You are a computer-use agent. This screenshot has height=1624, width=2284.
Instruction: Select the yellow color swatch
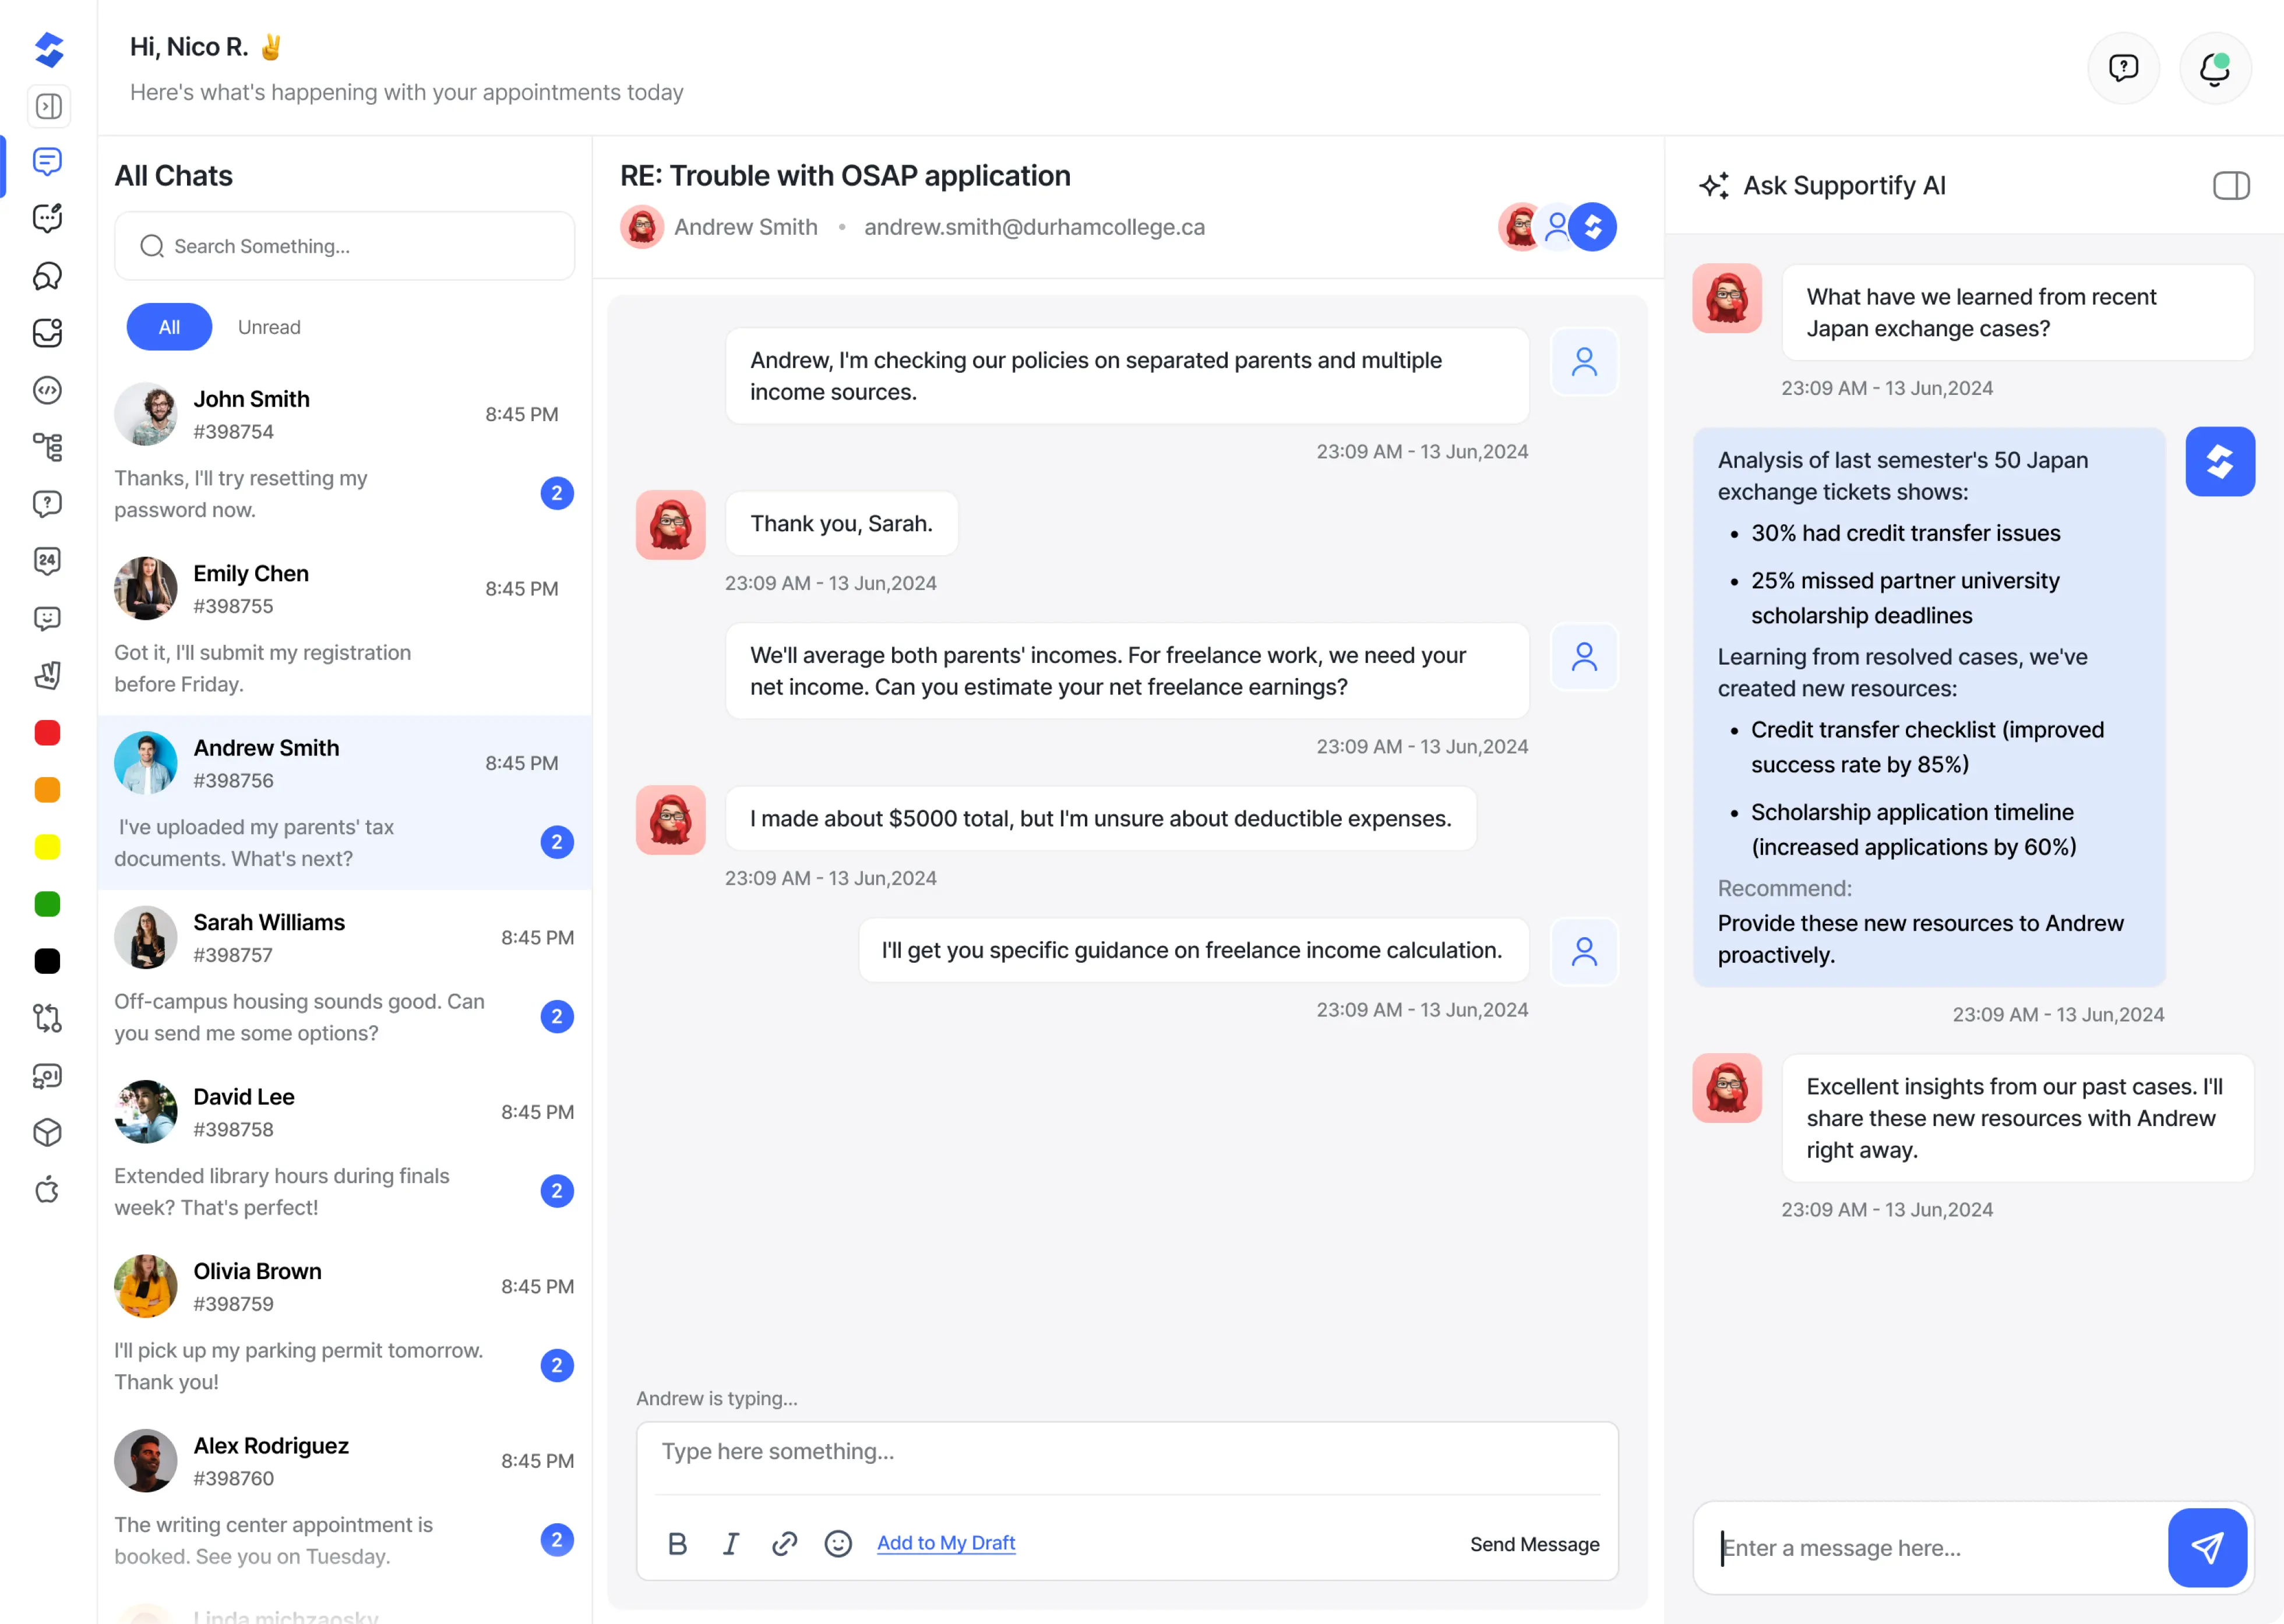click(x=47, y=847)
